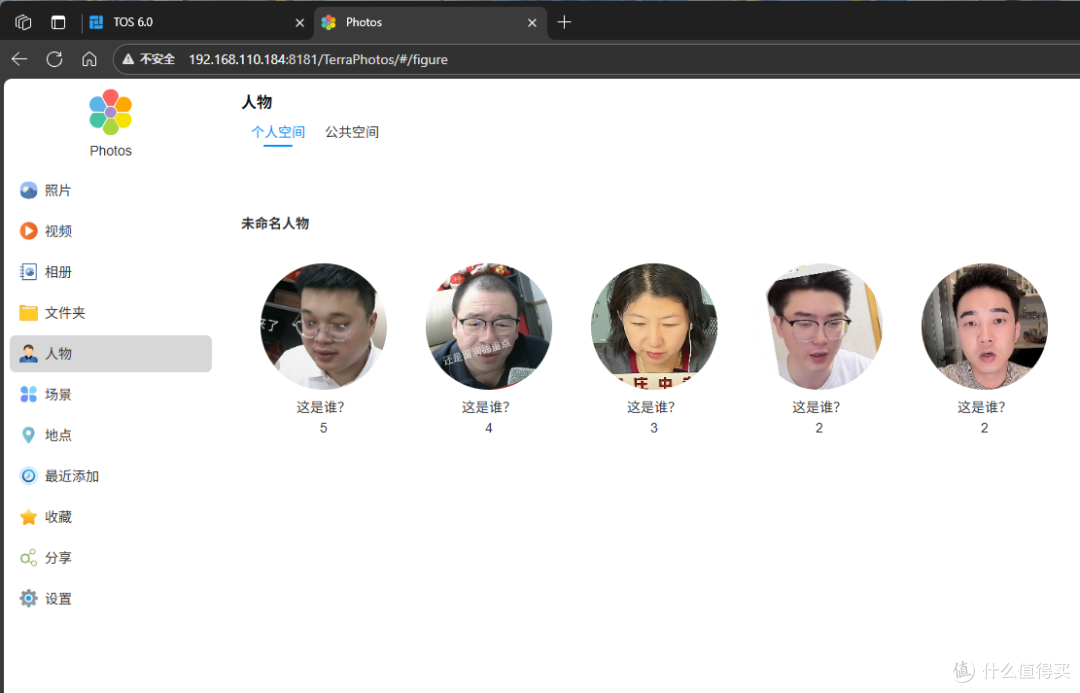Click the count 5 under first person
The height and width of the screenshot is (693, 1080).
[323, 428]
